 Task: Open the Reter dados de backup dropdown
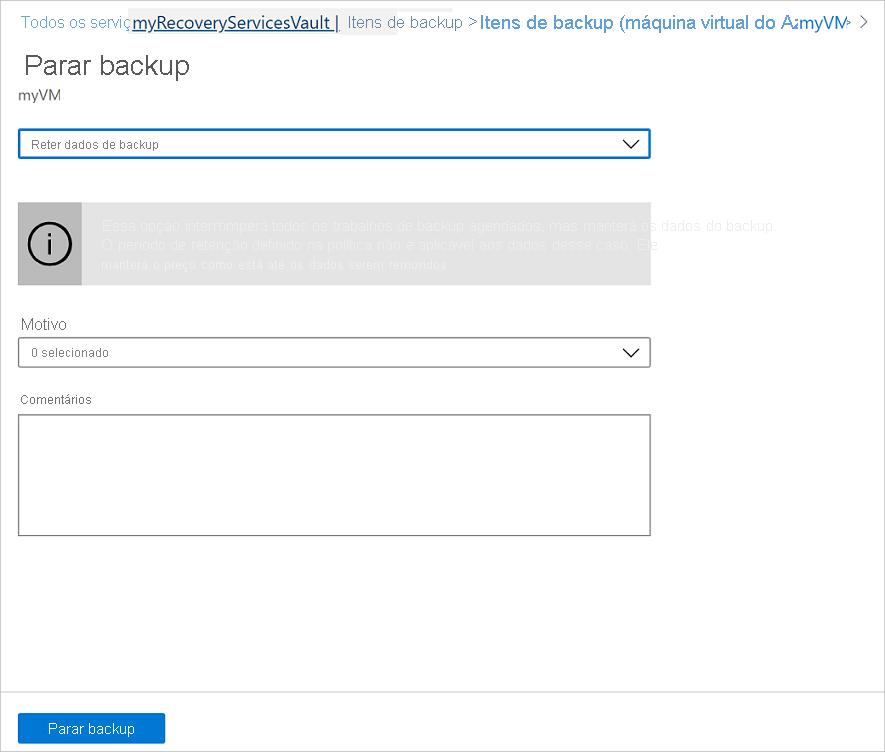[334, 144]
